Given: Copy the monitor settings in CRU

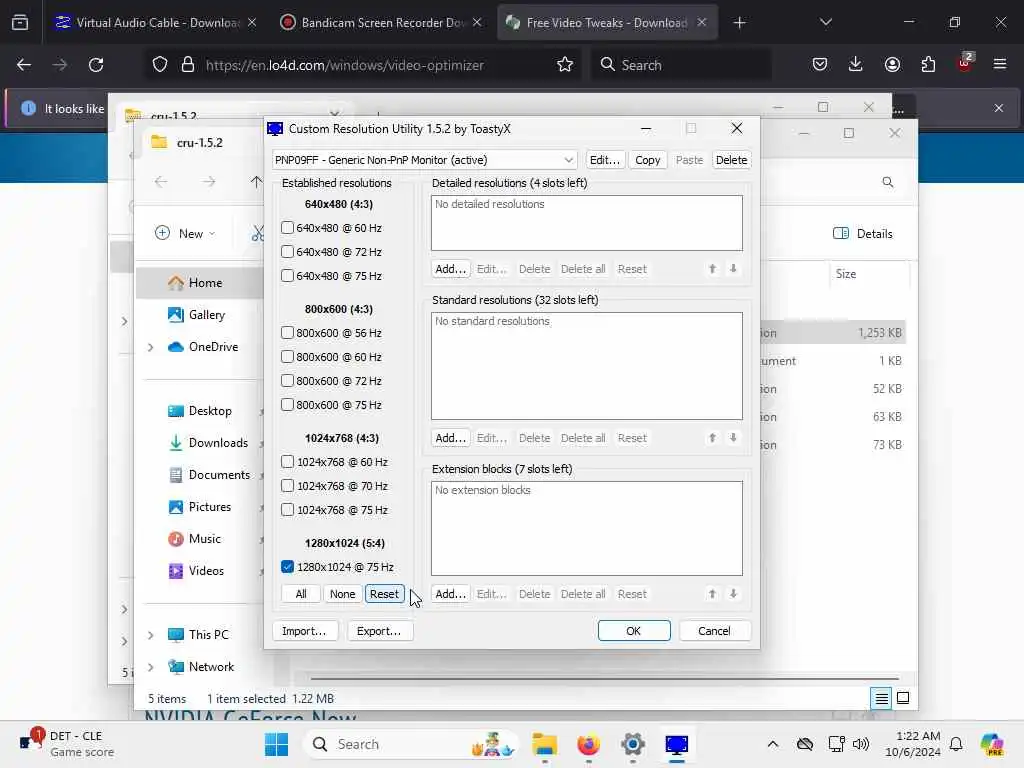Looking at the screenshot, I should point(647,160).
